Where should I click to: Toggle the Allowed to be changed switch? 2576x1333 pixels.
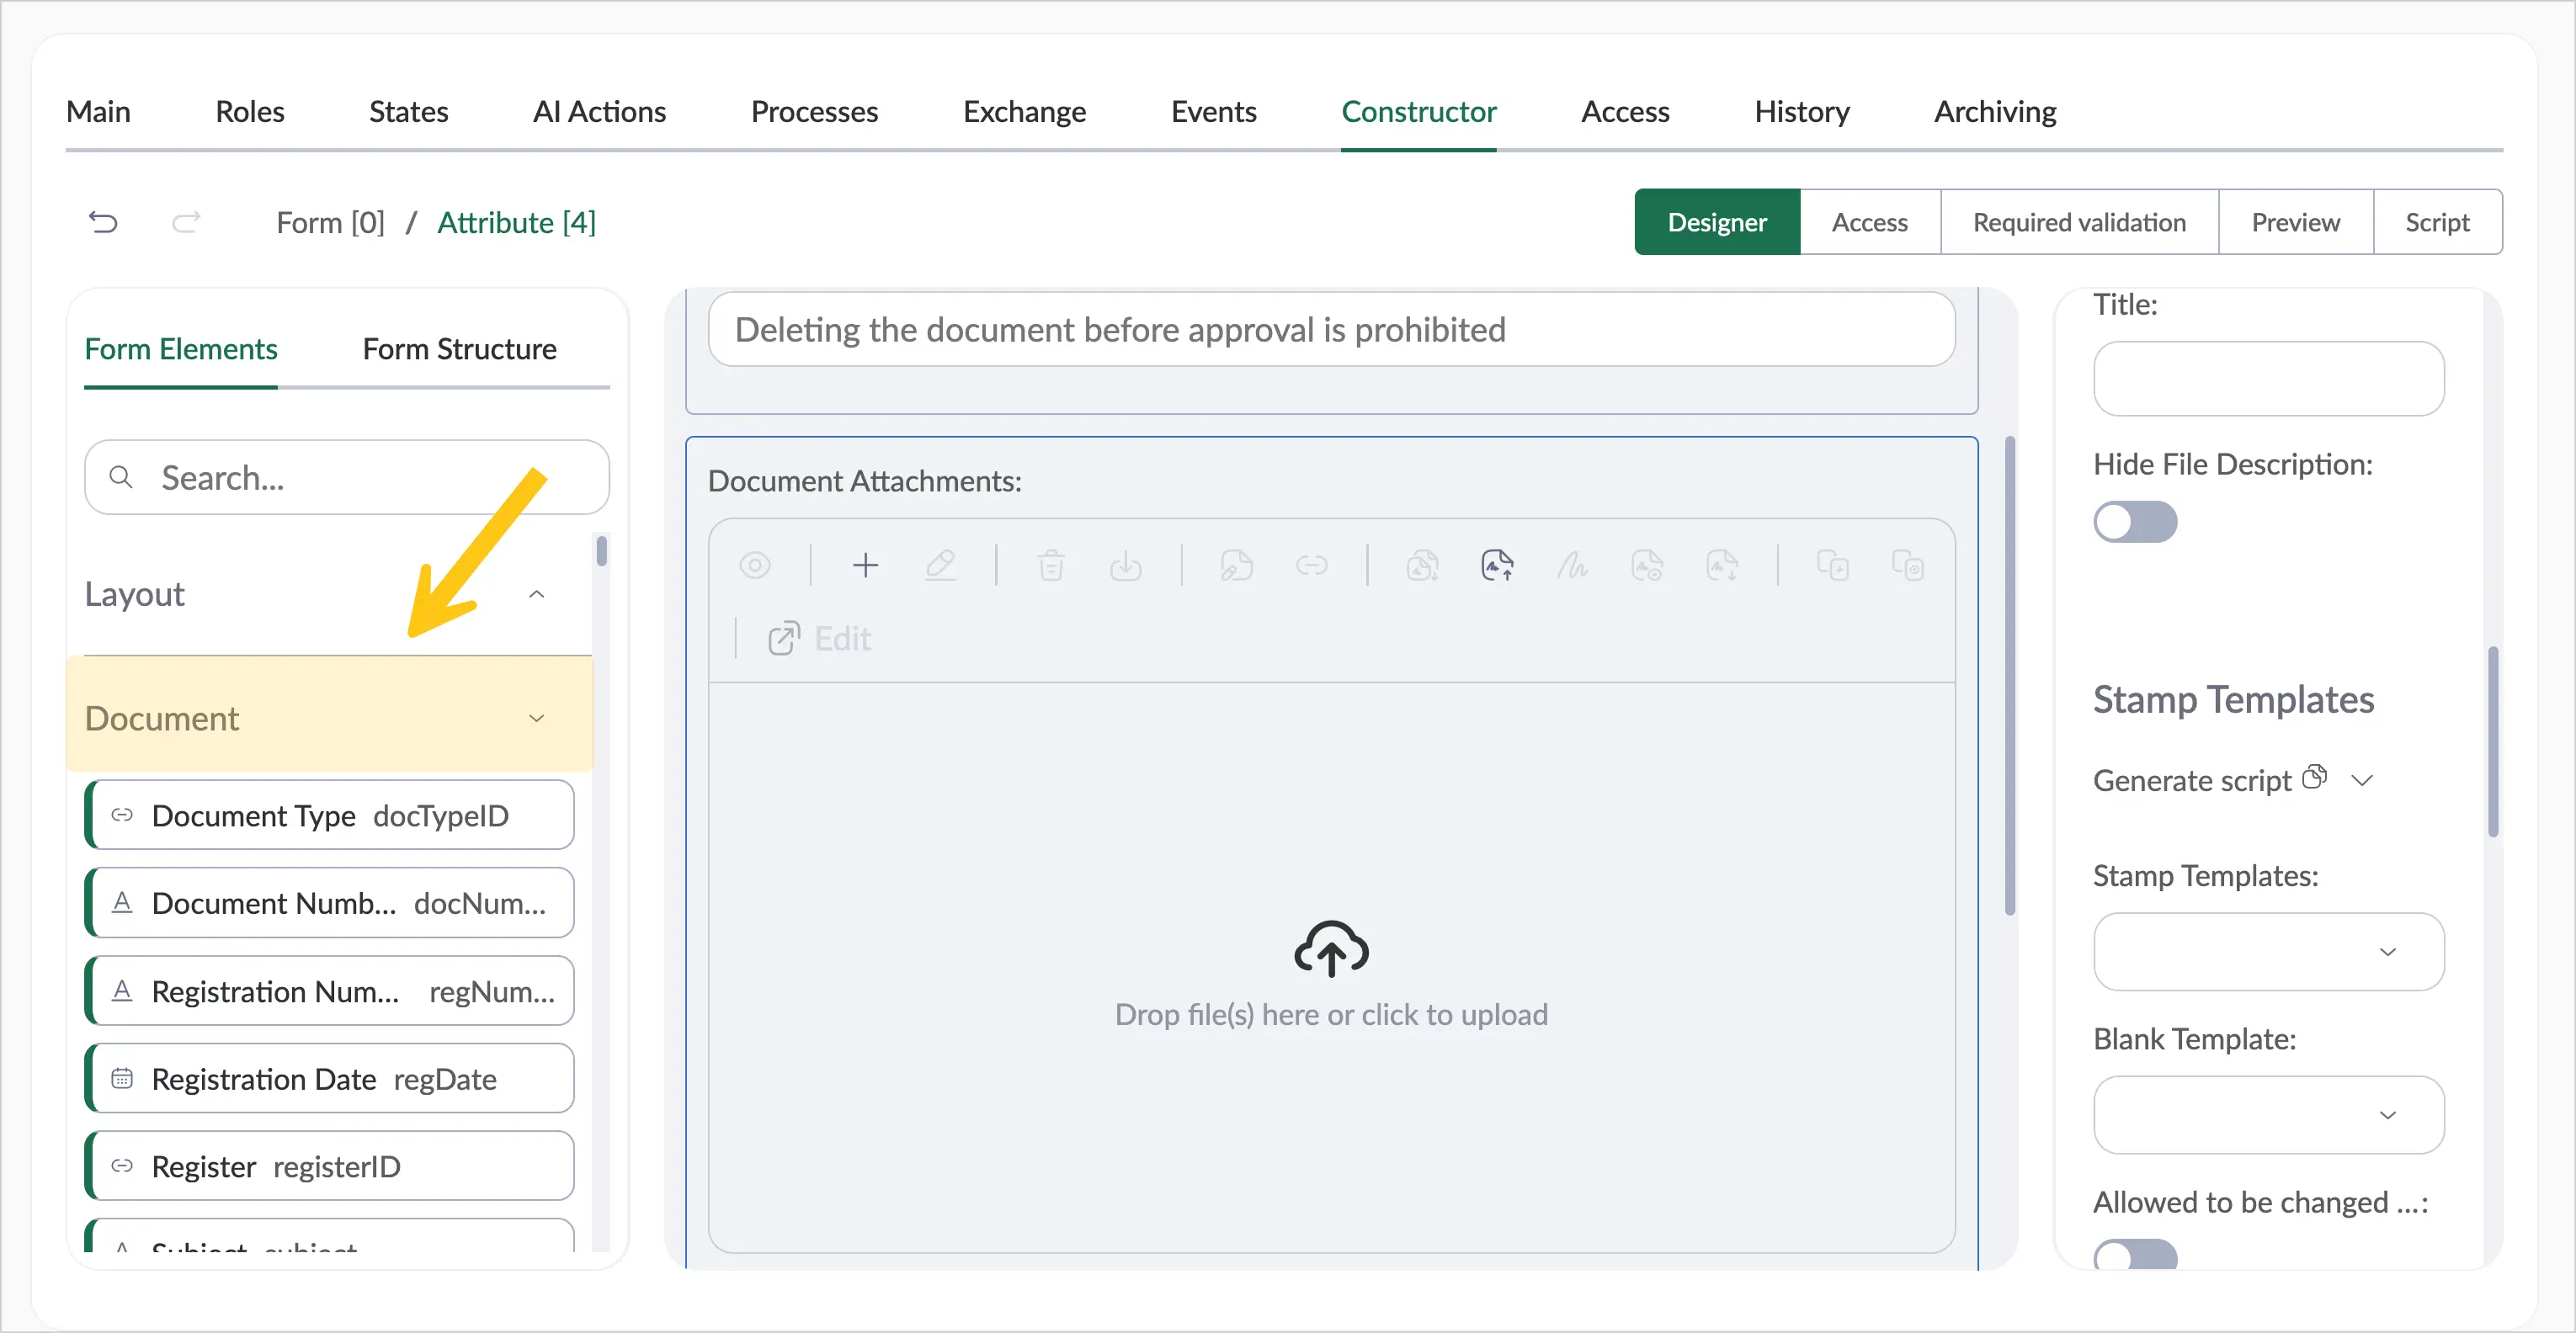(x=2135, y=1254)
